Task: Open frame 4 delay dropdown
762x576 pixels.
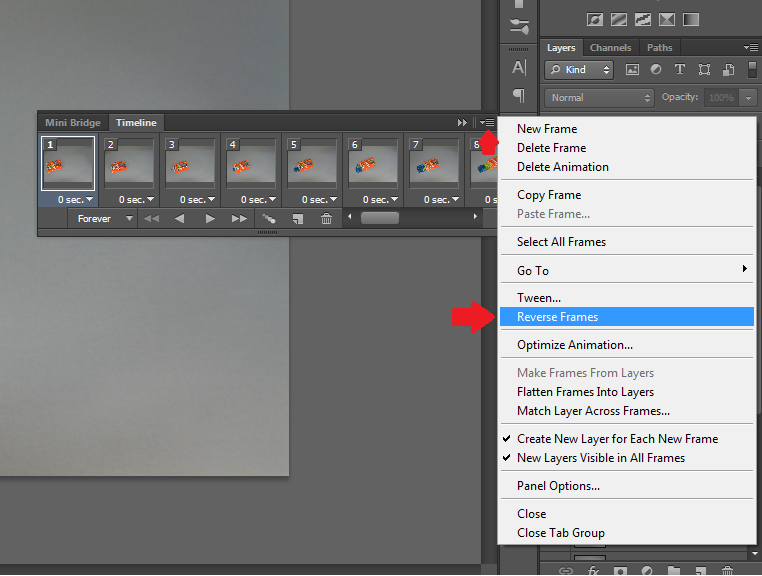Action: (x=258, y=199)
